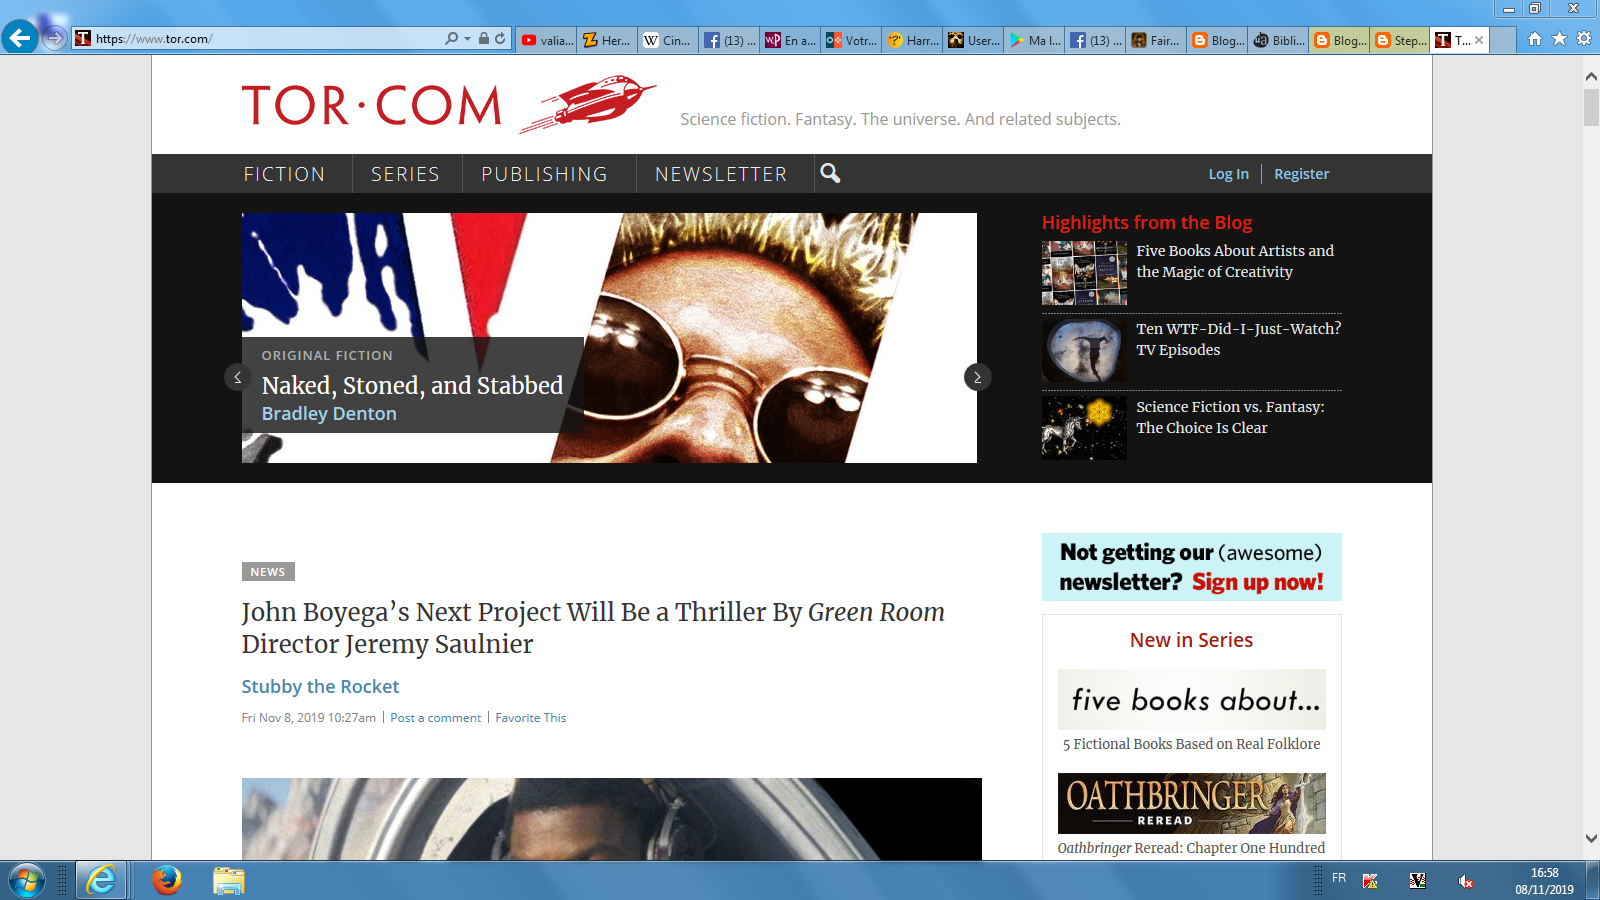Open Favorites with the star icon
Screen dimensions: 1600x900
1559,39
